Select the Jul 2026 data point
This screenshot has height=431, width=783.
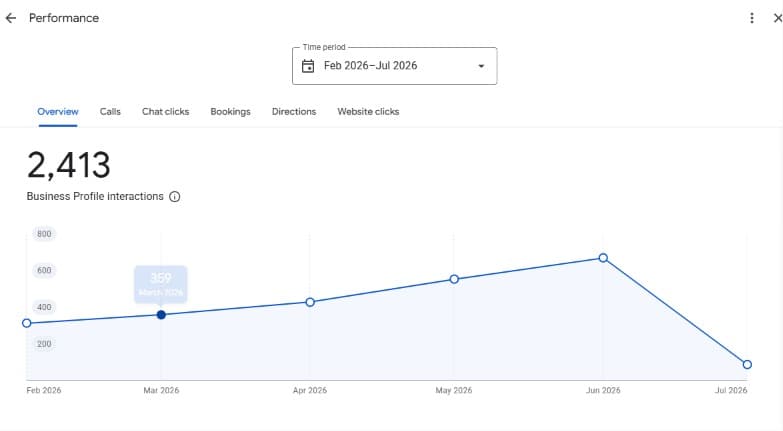point(747,365)
